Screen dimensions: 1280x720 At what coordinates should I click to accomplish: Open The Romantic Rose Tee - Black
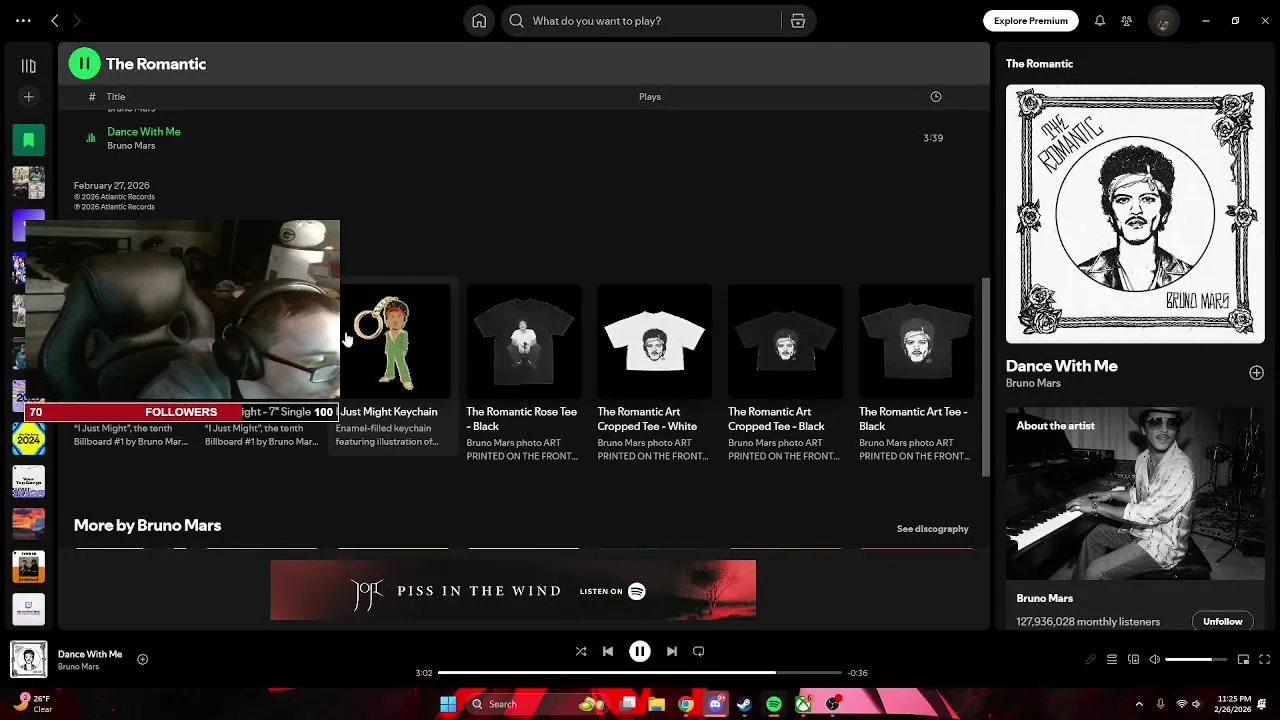[523, 372]
